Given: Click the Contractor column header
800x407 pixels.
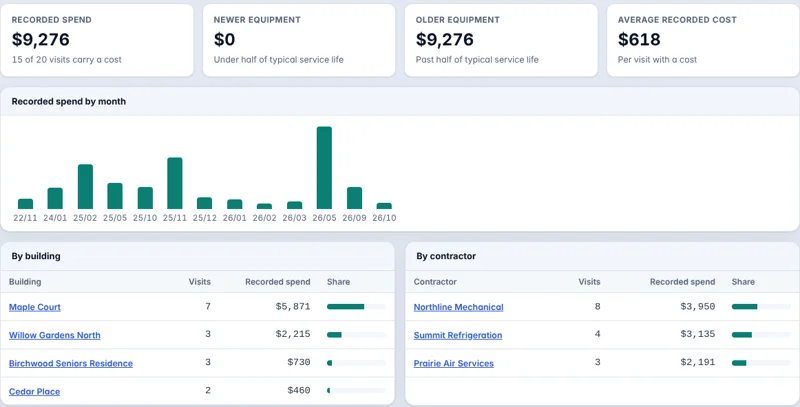Looking at the screenshot, I should click(x=435, y=282).
